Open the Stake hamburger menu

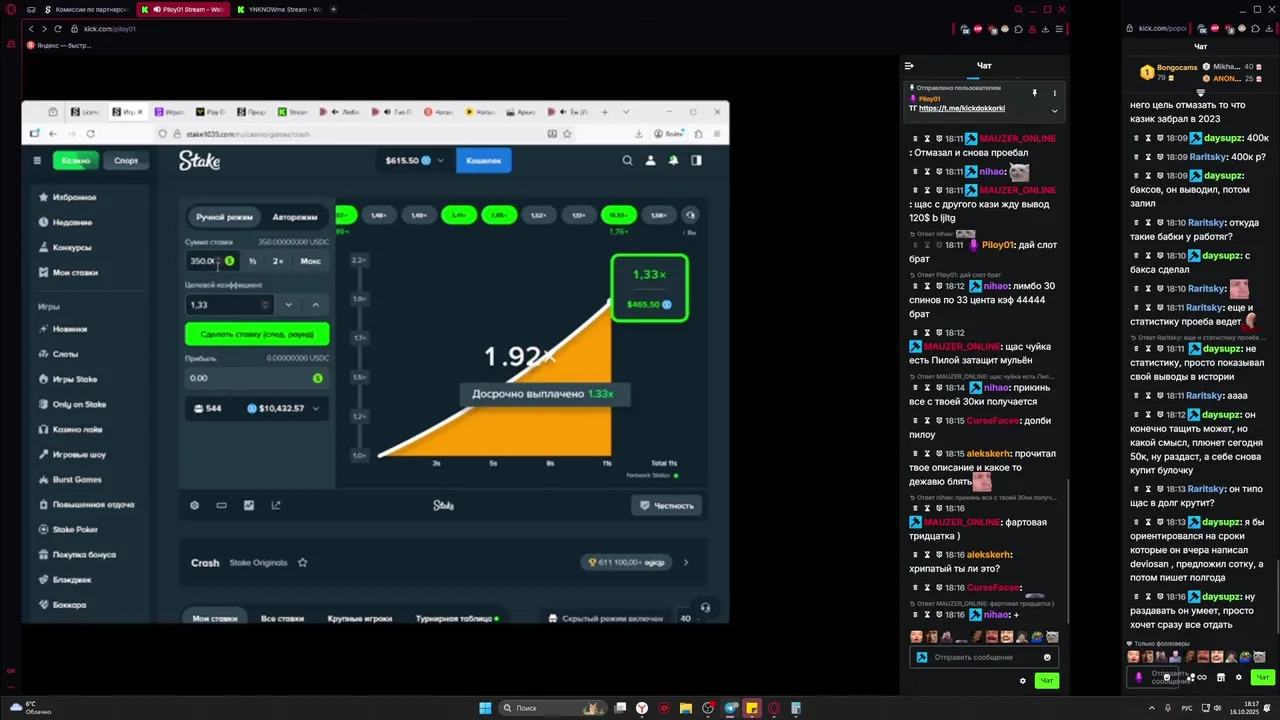tap(37, 160)
